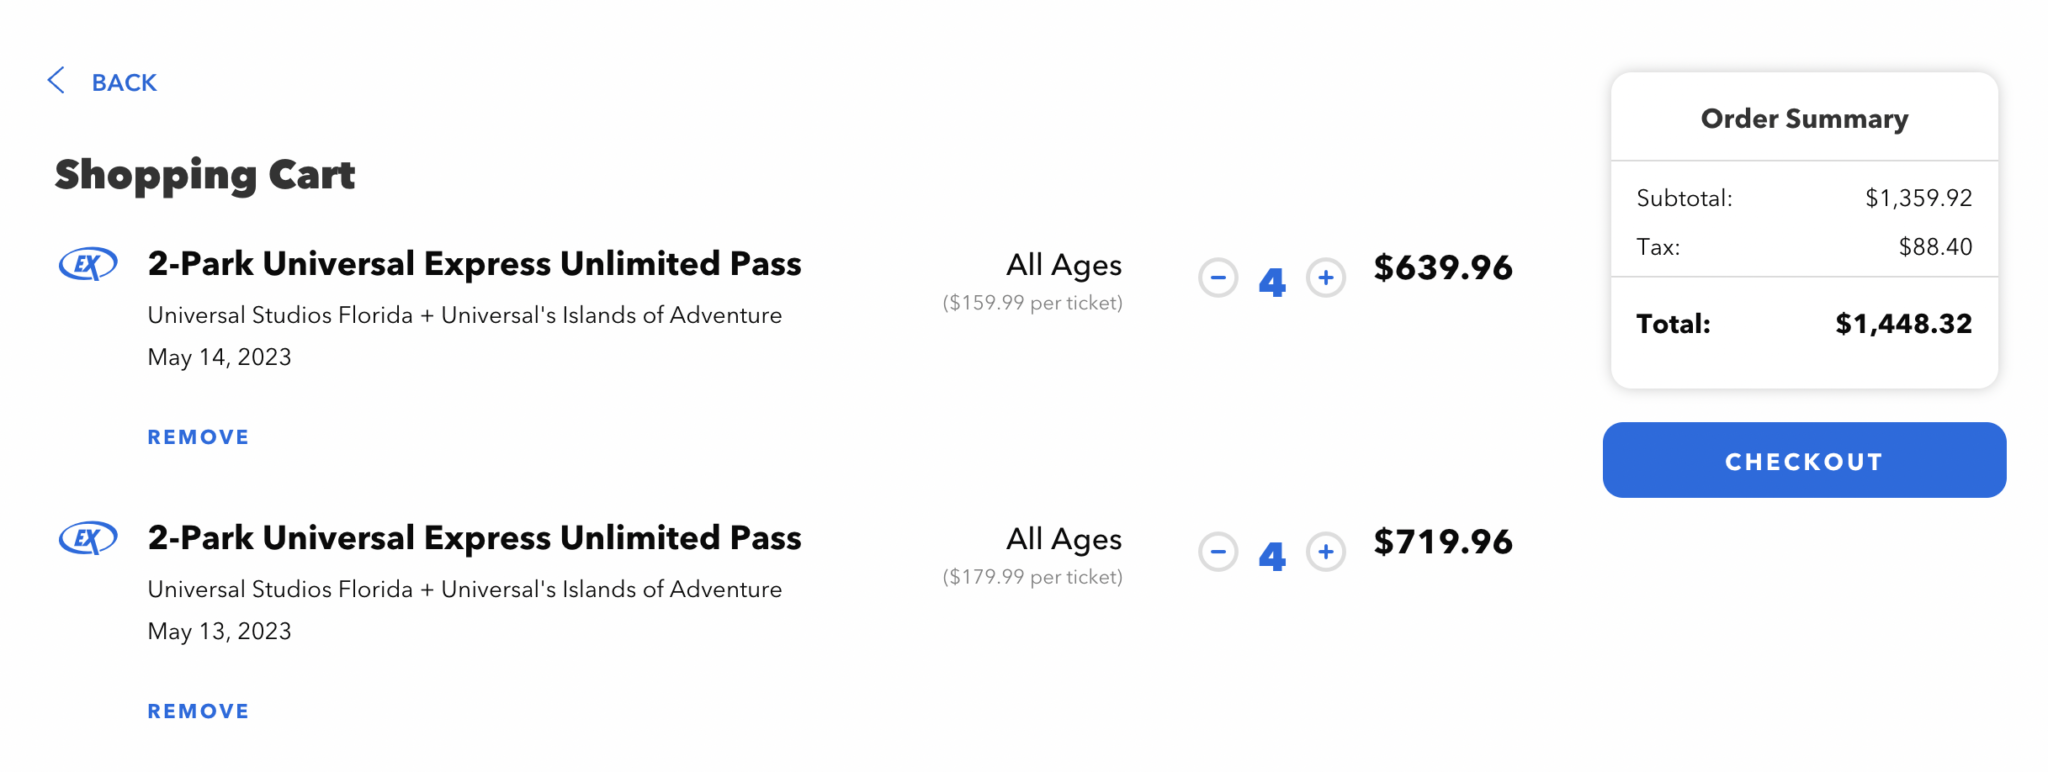Click the $159.99 per ticket price label
2048x772 pixels.
(x=1032, y=301)
